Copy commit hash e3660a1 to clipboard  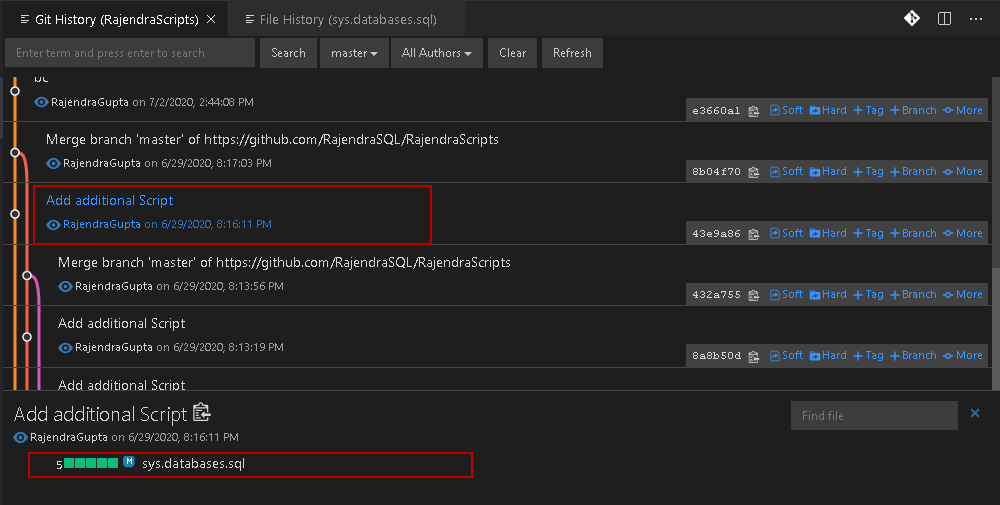pyautogui.click(x=754, y=111)
